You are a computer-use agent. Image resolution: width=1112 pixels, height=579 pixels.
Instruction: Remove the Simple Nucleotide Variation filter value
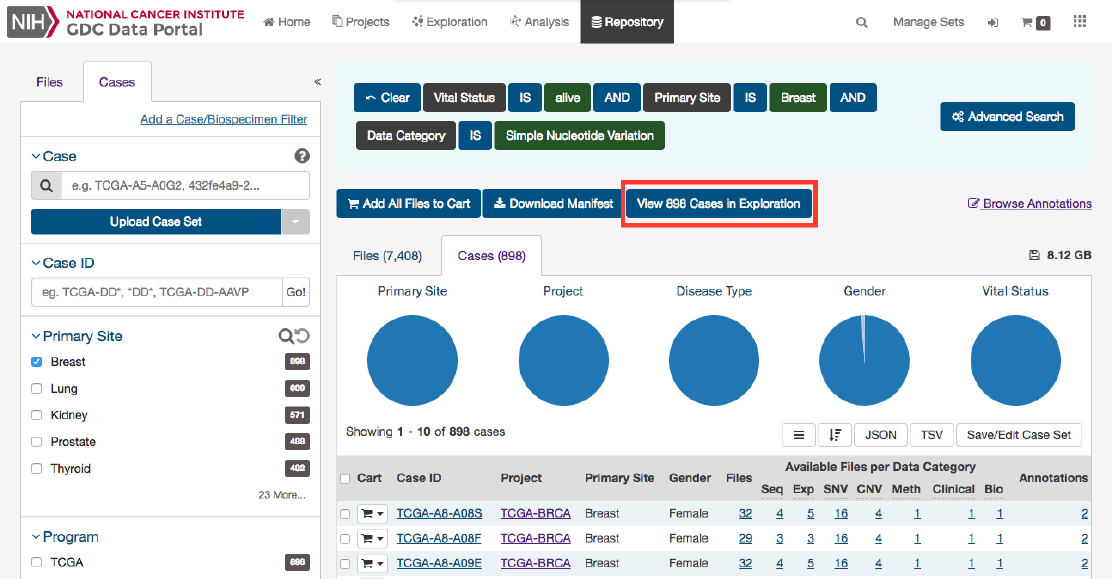point(579,136)
